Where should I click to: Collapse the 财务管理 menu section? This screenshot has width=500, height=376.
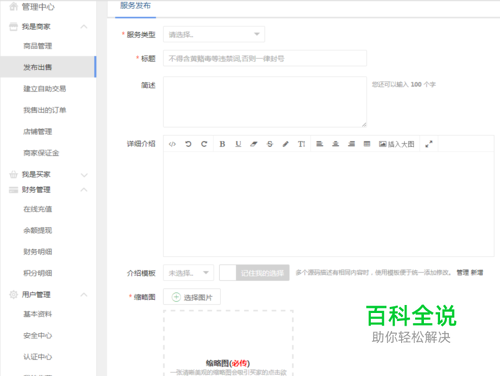(x=84, y=190)
